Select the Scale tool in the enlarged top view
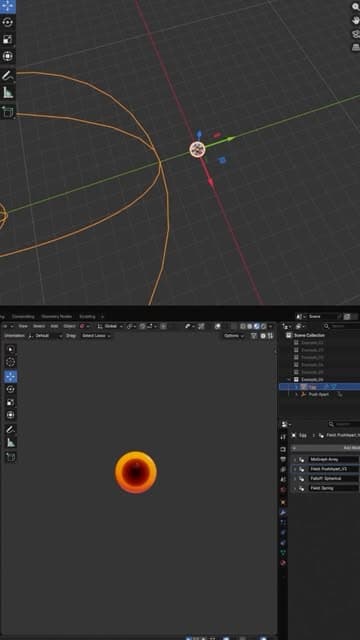 (x=8, y=39)
